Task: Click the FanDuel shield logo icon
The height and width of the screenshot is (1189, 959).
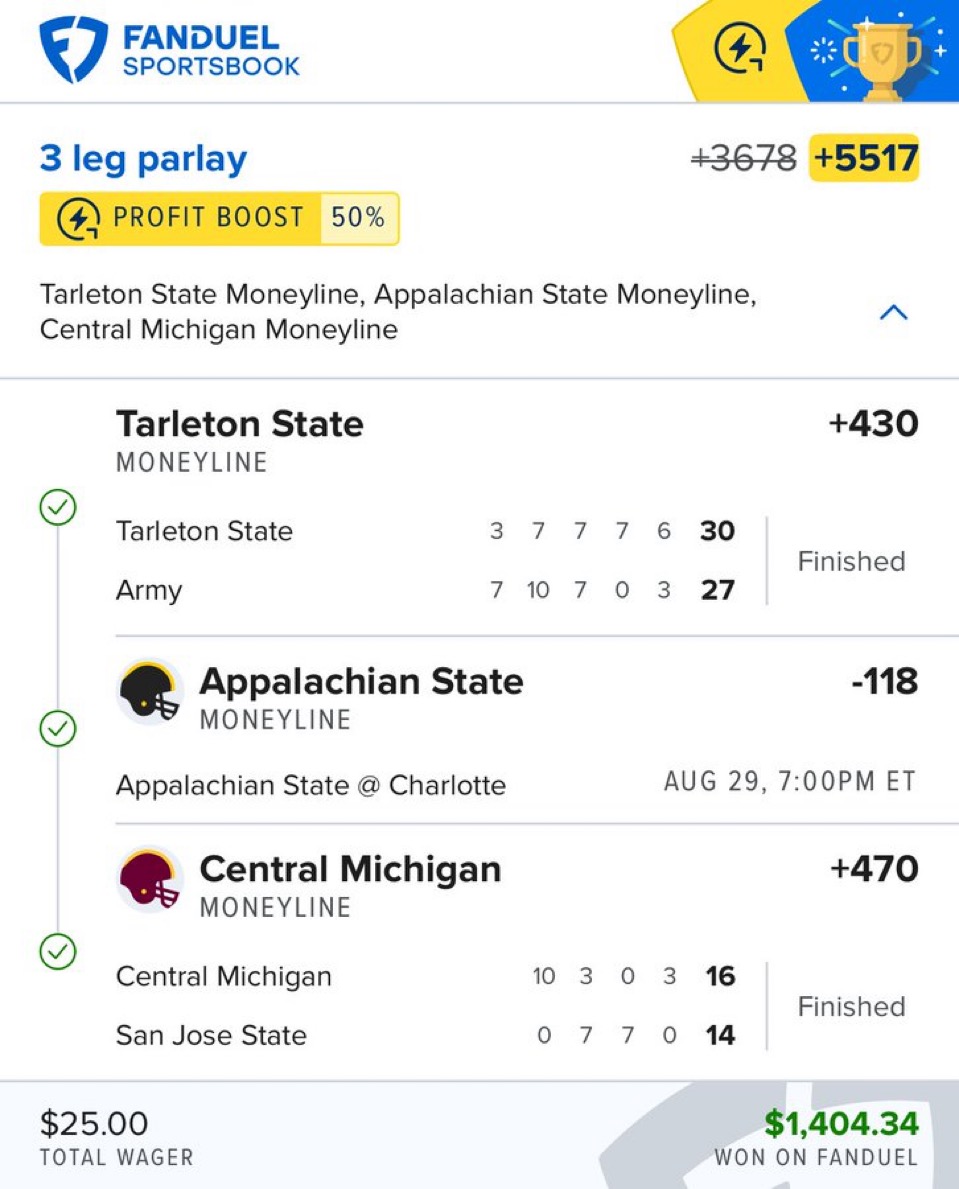Action: point(73,49)
